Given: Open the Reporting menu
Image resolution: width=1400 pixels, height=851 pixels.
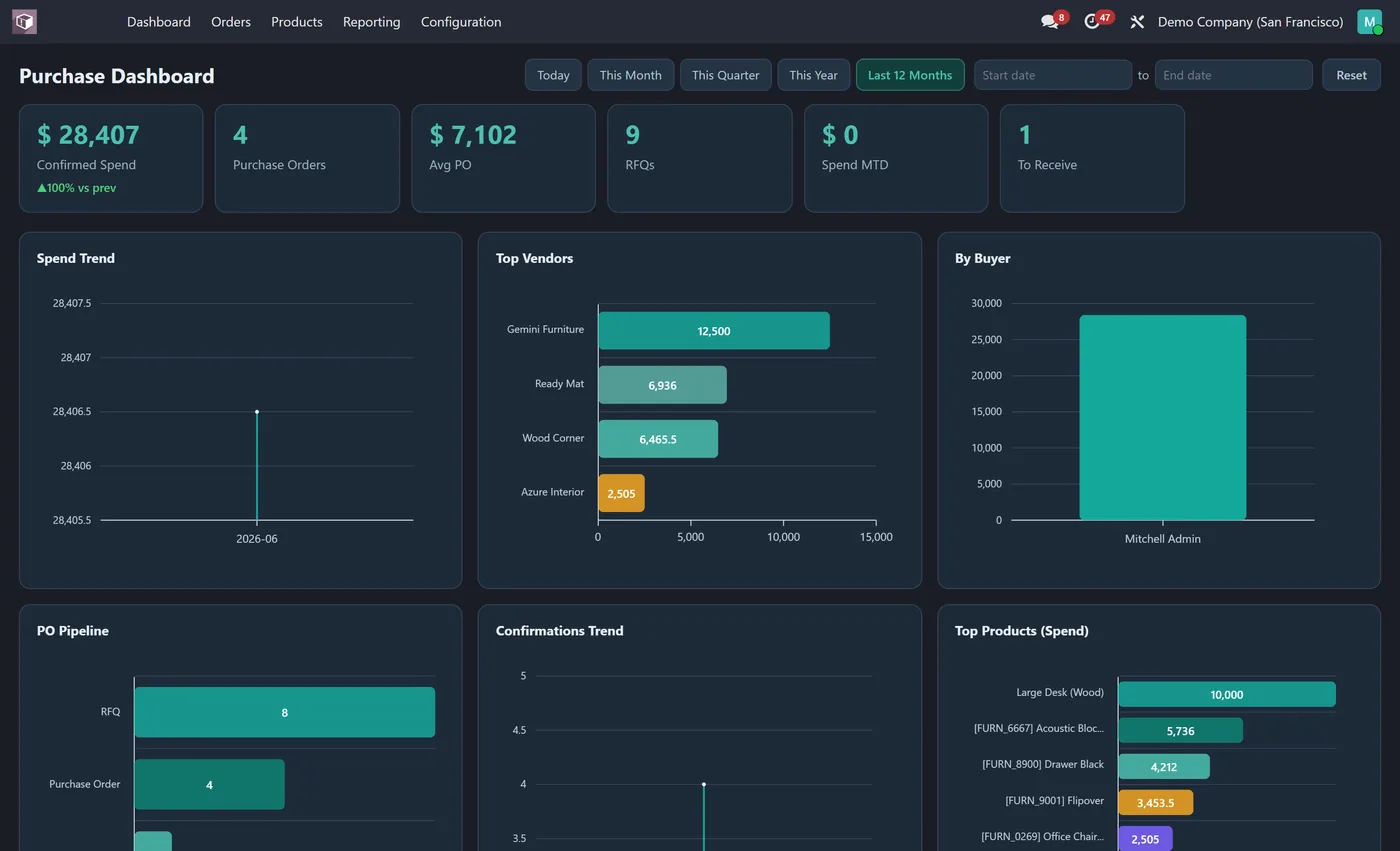Looking at the screenshot, I should click(371, 21).
